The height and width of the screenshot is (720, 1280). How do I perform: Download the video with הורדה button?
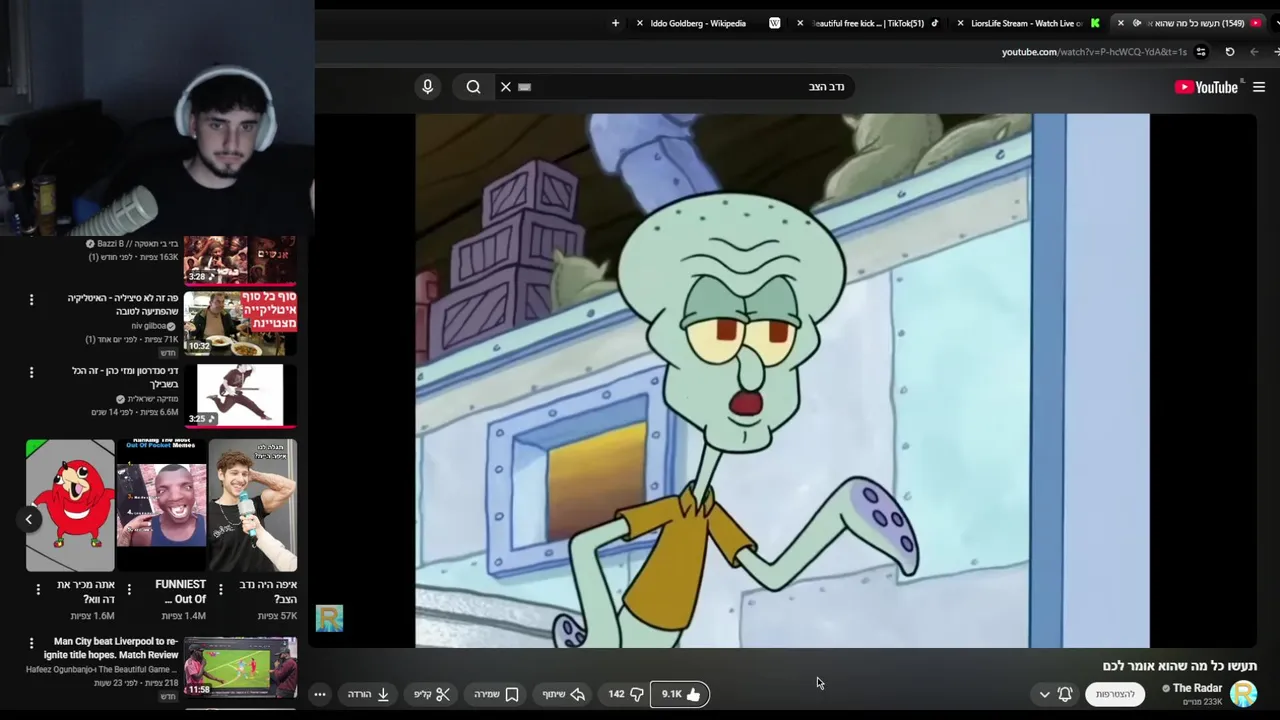click(369, 694)
